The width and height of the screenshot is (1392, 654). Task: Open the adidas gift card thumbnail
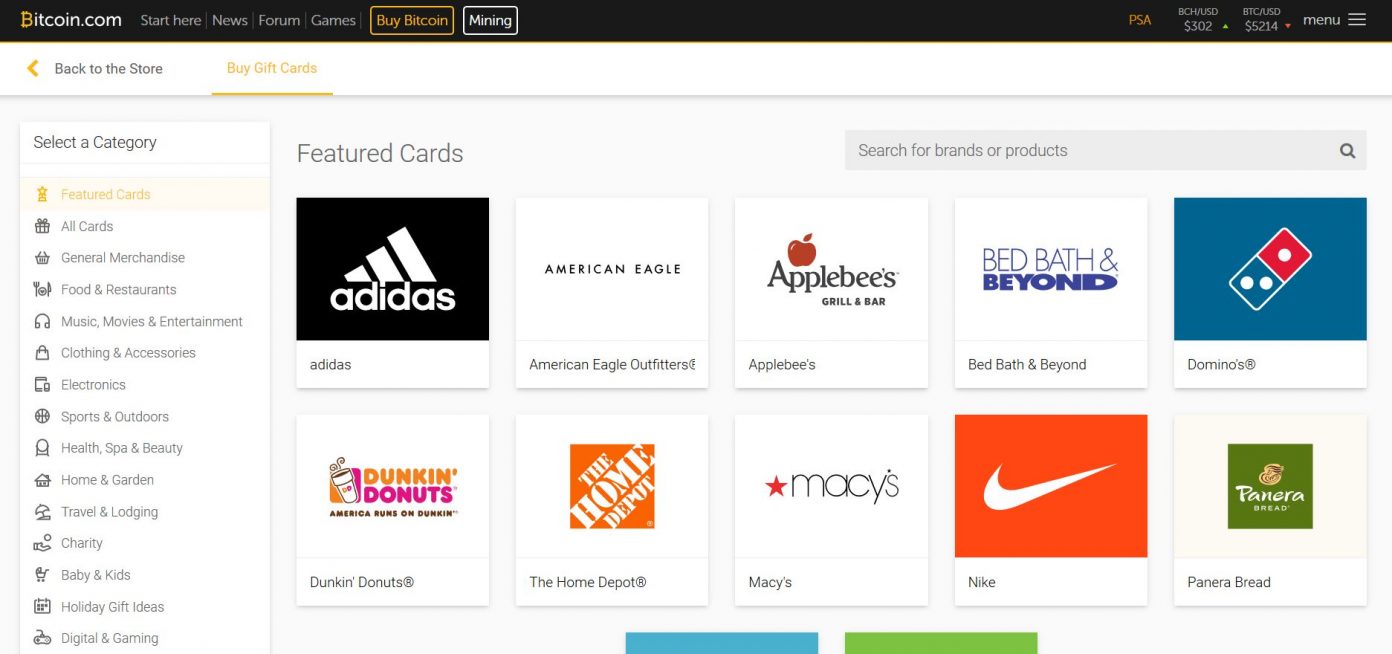click(x=393, y=269)
